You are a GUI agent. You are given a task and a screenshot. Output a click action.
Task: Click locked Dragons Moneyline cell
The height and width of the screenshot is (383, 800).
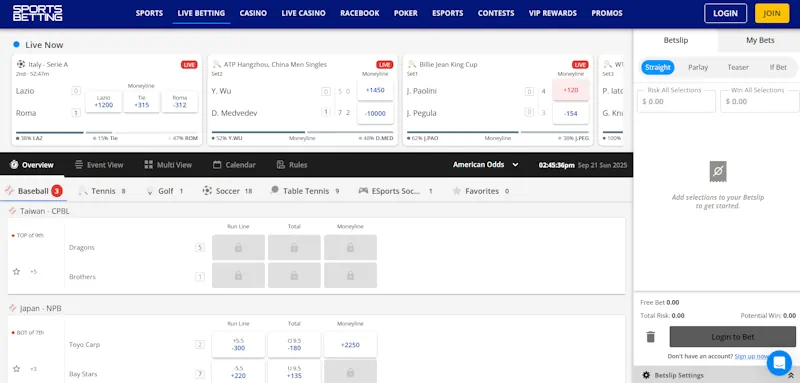351,247
